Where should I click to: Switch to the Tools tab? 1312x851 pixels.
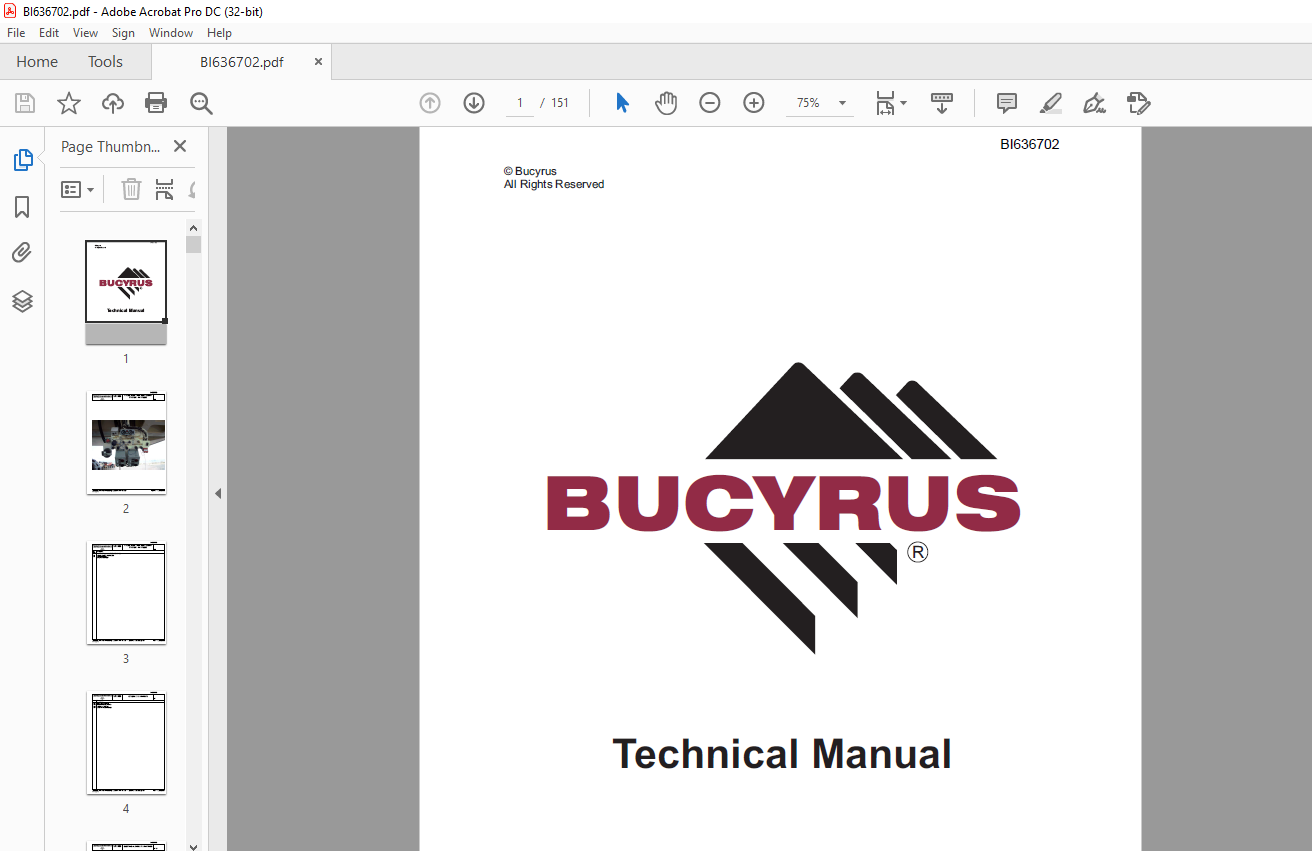coord(105,62)
